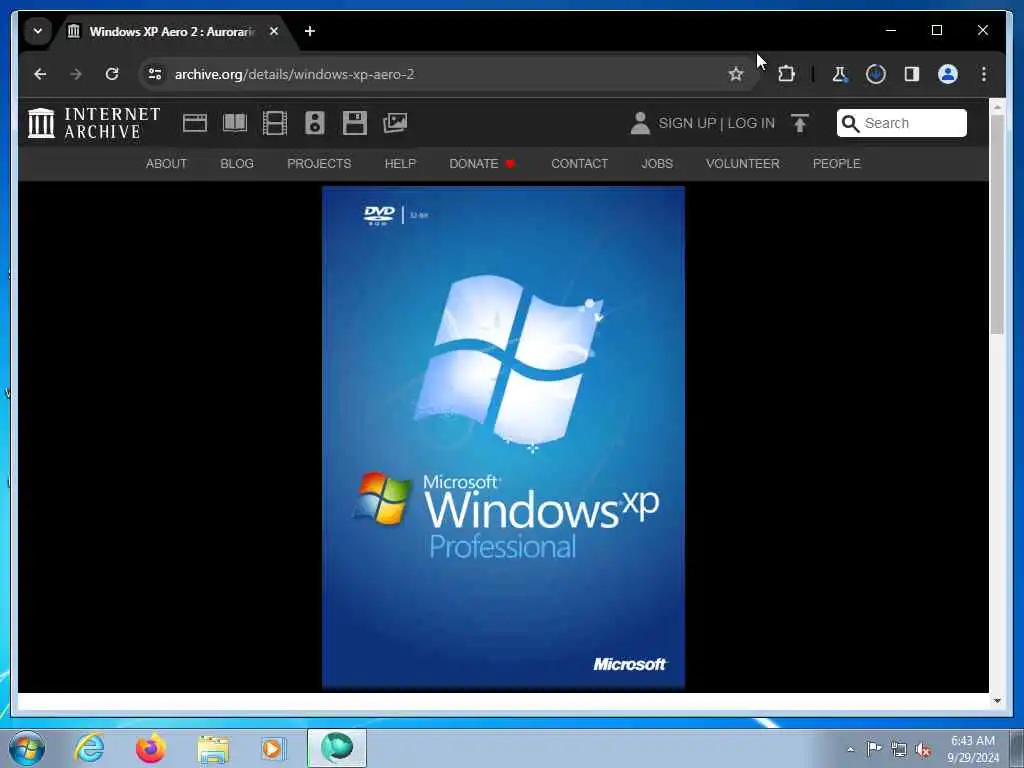1024x768 pixels.
Task: Reload the archive.org page
Action: tap(112, 74)
